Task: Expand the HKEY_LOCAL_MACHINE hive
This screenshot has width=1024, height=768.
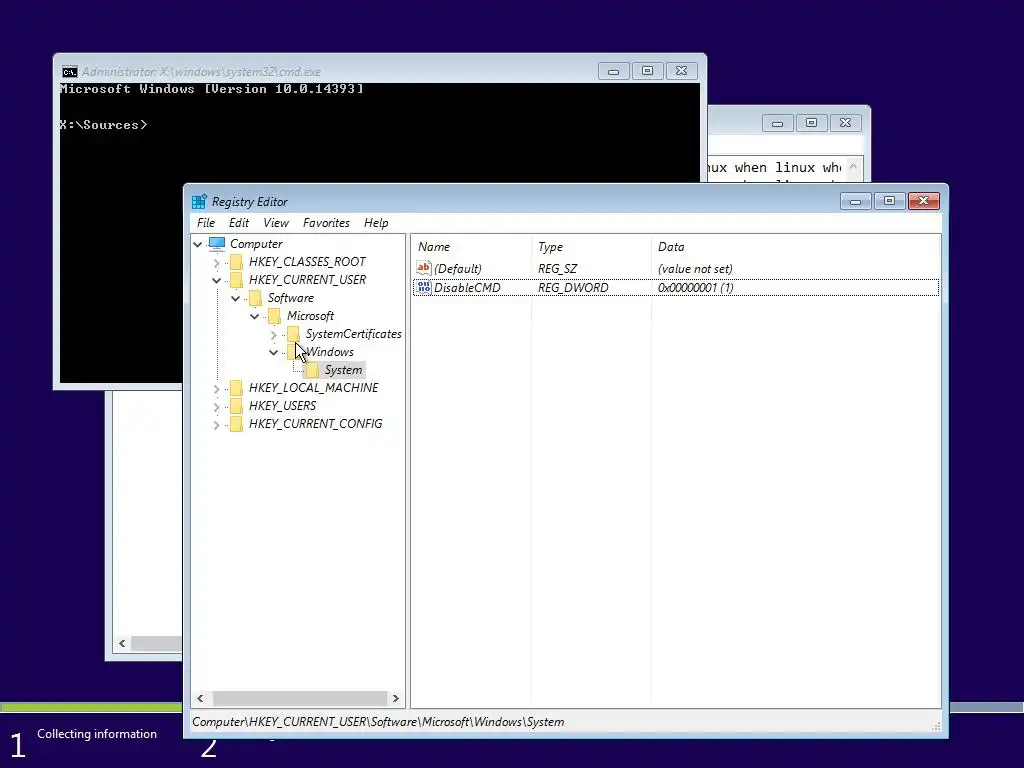Action: pos(216,389)
